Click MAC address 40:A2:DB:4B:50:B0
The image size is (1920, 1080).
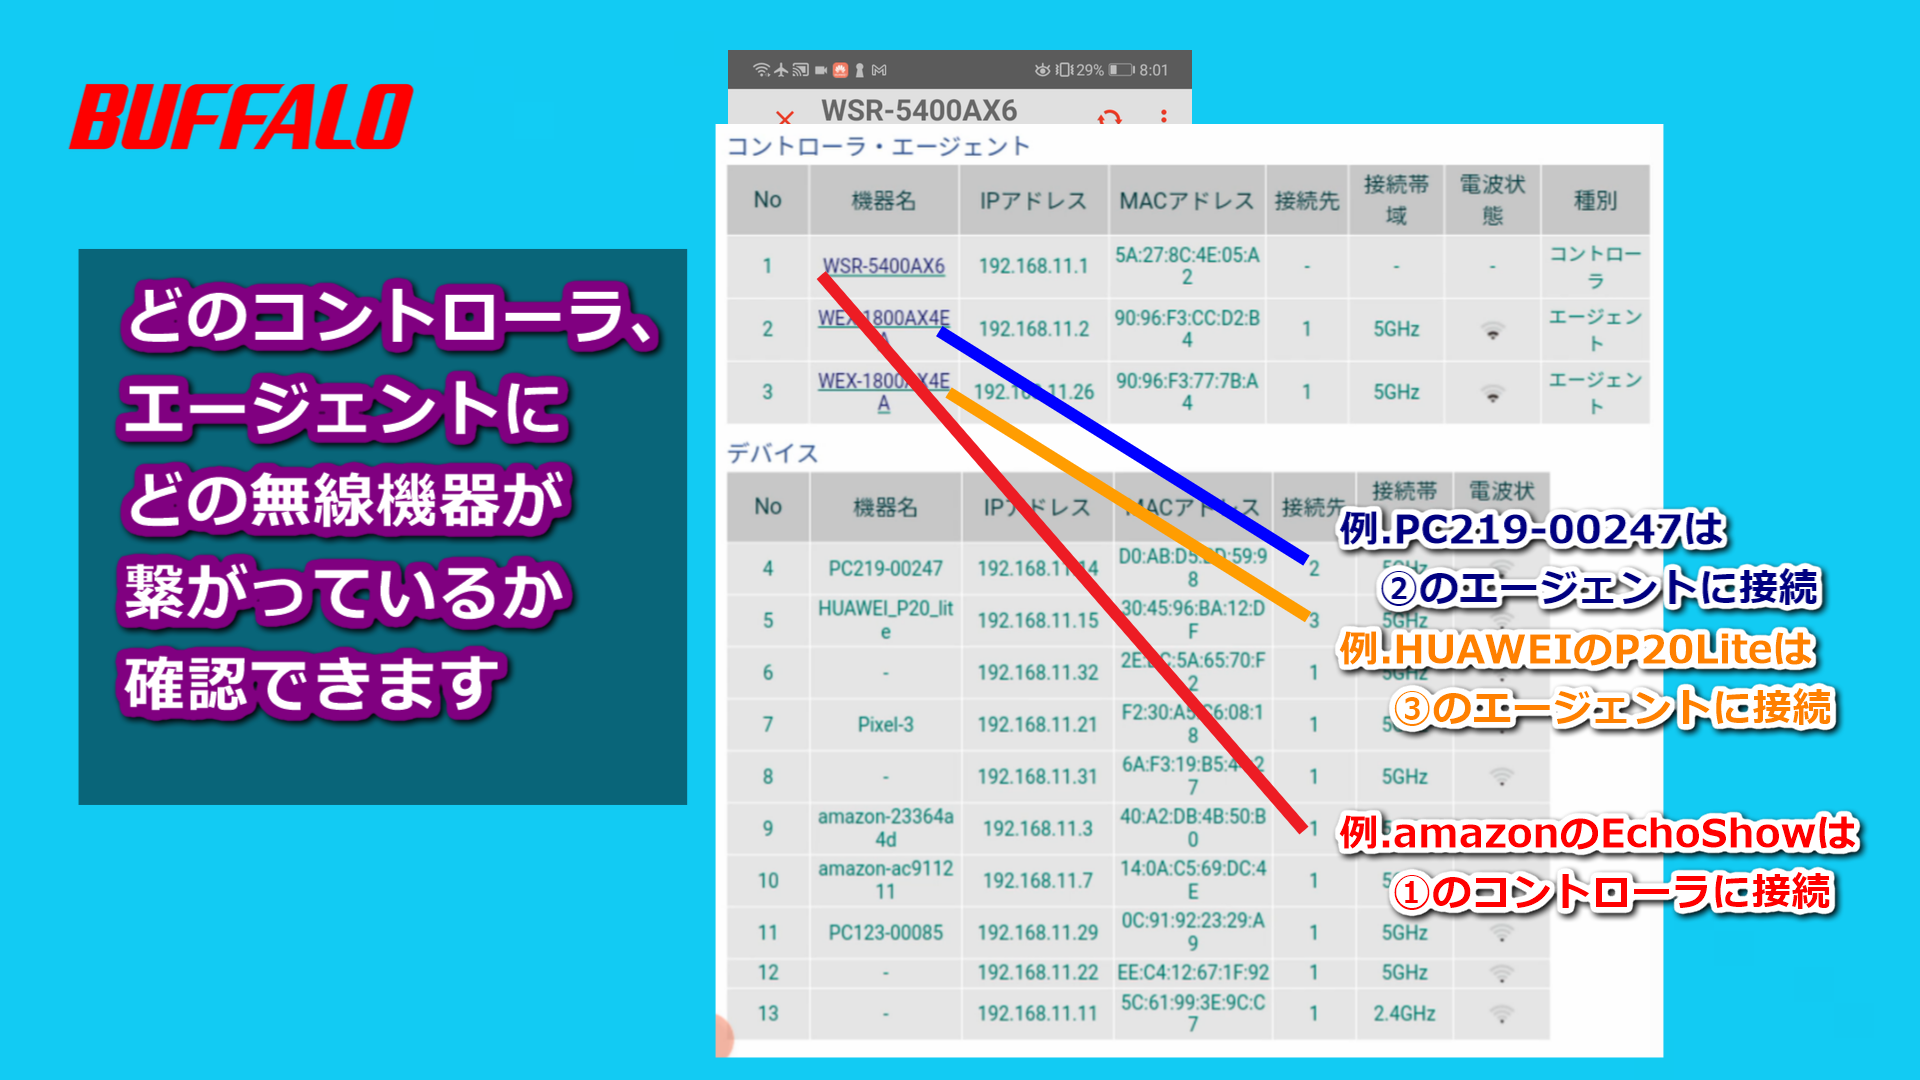[1193, 828]
